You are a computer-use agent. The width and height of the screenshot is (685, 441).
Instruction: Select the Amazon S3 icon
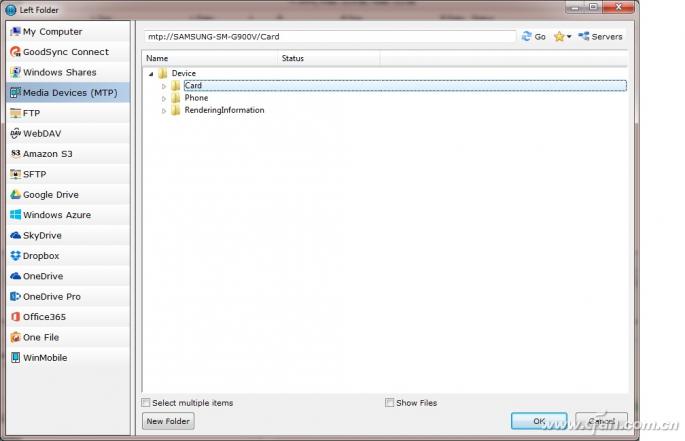pos(15,153)
